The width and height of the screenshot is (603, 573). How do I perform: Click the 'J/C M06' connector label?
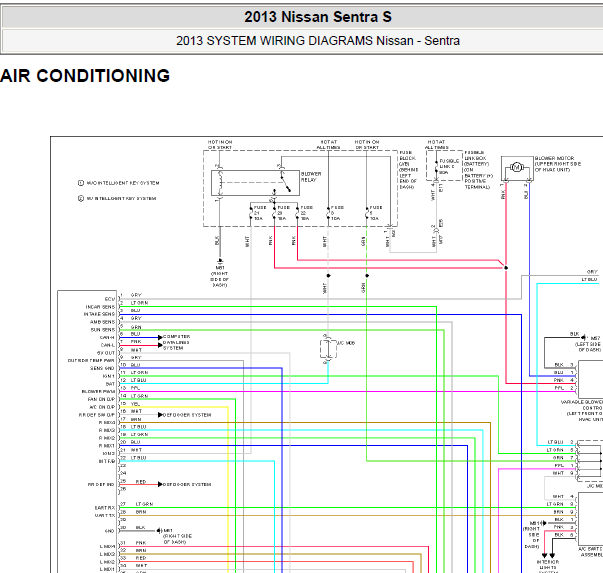[346, 343]
